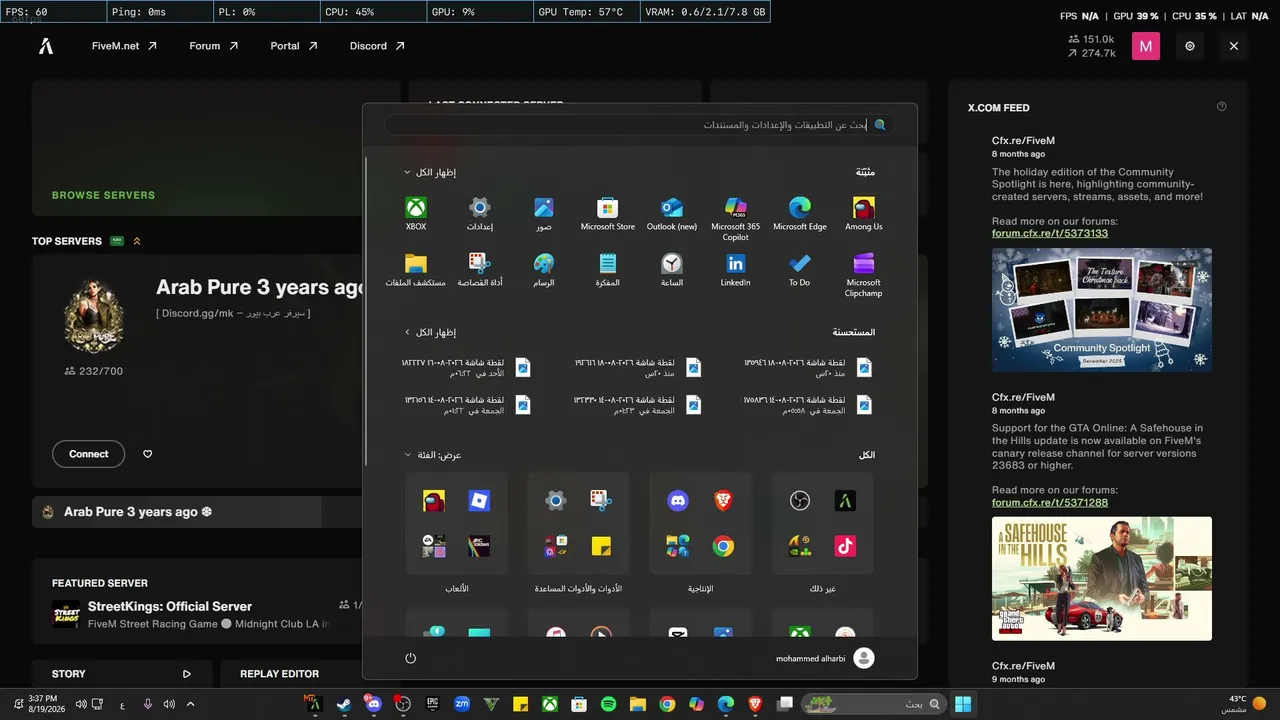Open File Explorer (مستكشف الملفات) pinned app
The image size is (1280, 720).
coord(416,270)
